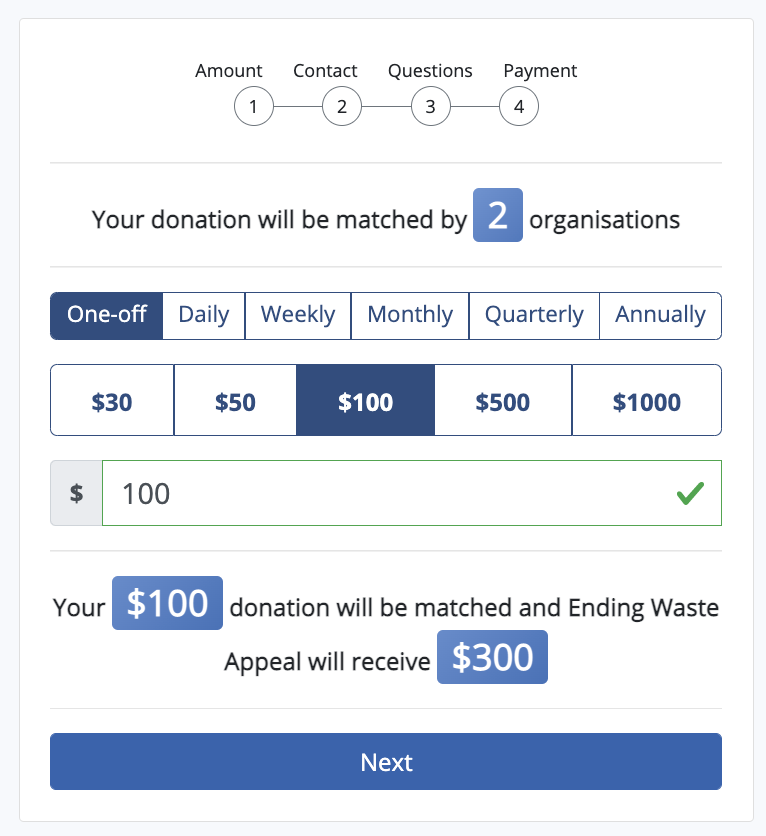Select the $30 donation amount
Screen dimensions: 766x836
pyautogui.click(x=112, y=400)
